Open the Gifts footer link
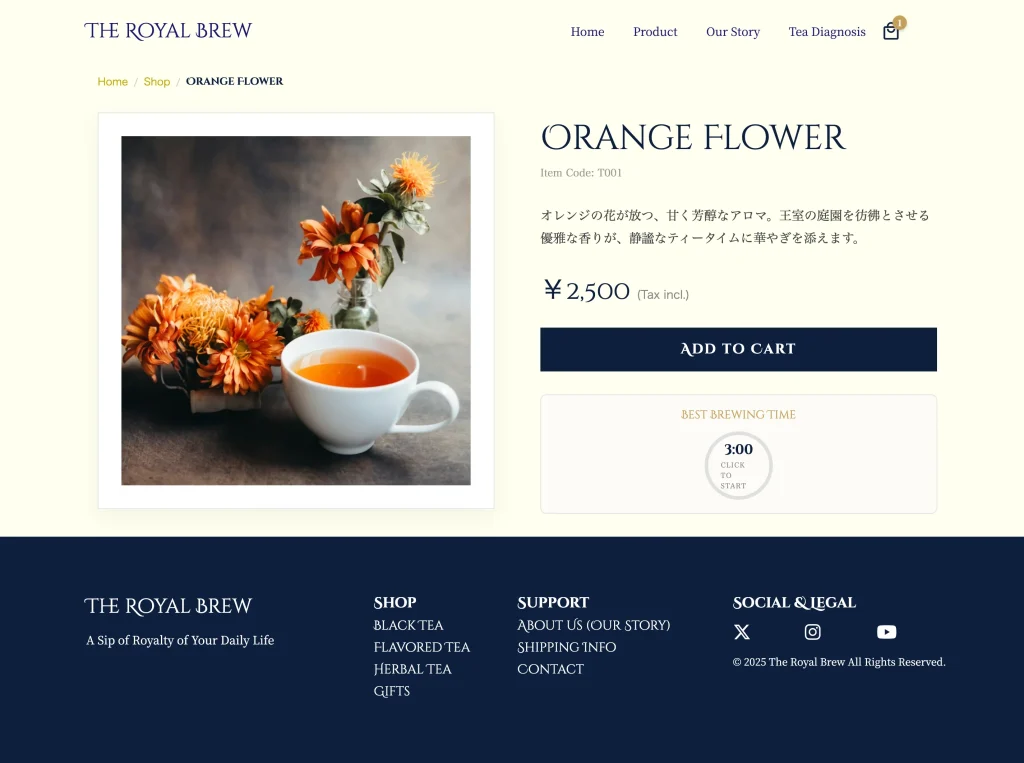The image size is (1024, 763). (391, 692)
